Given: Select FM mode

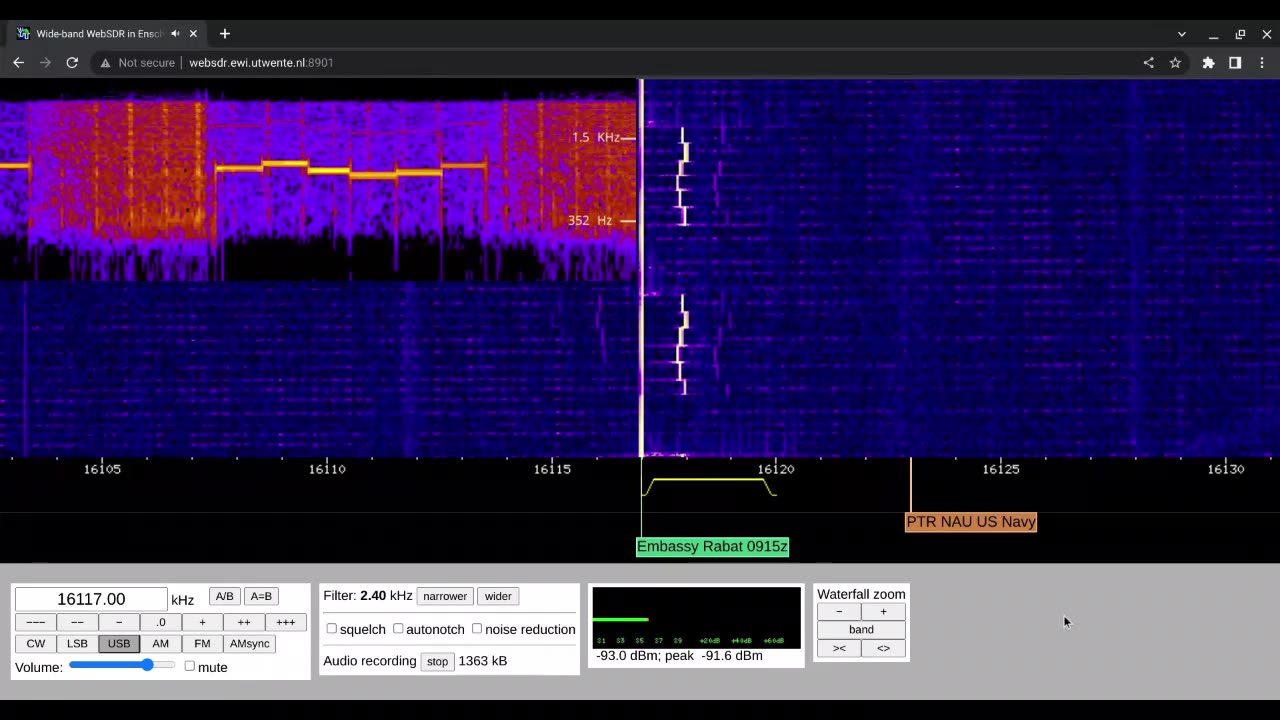Looking at the screenshot, I should tap(202, 643).
